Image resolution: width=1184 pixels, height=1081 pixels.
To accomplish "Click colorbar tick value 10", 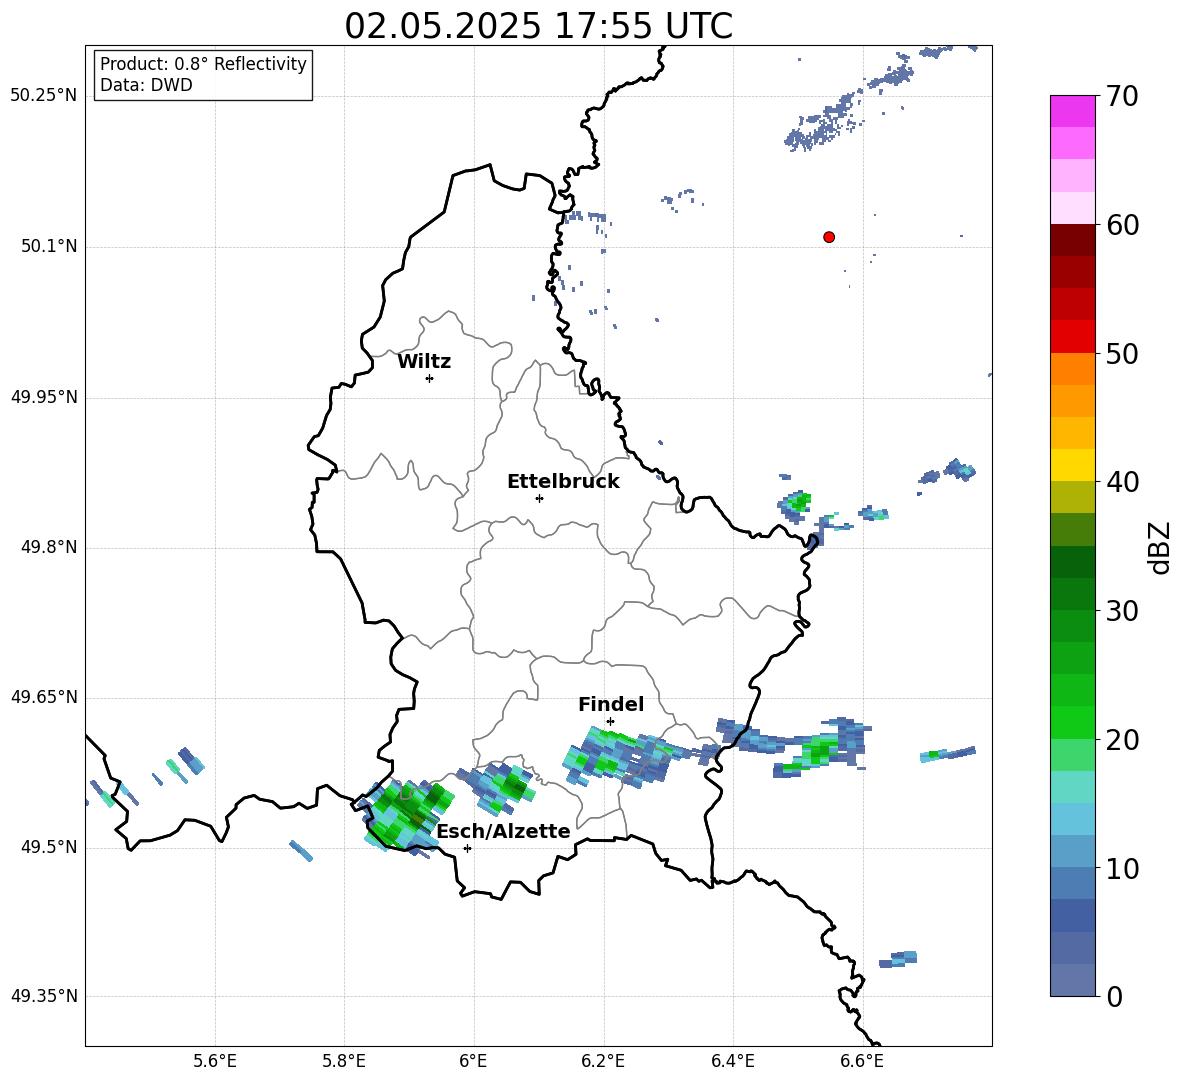I will [x=1122, y=868].
